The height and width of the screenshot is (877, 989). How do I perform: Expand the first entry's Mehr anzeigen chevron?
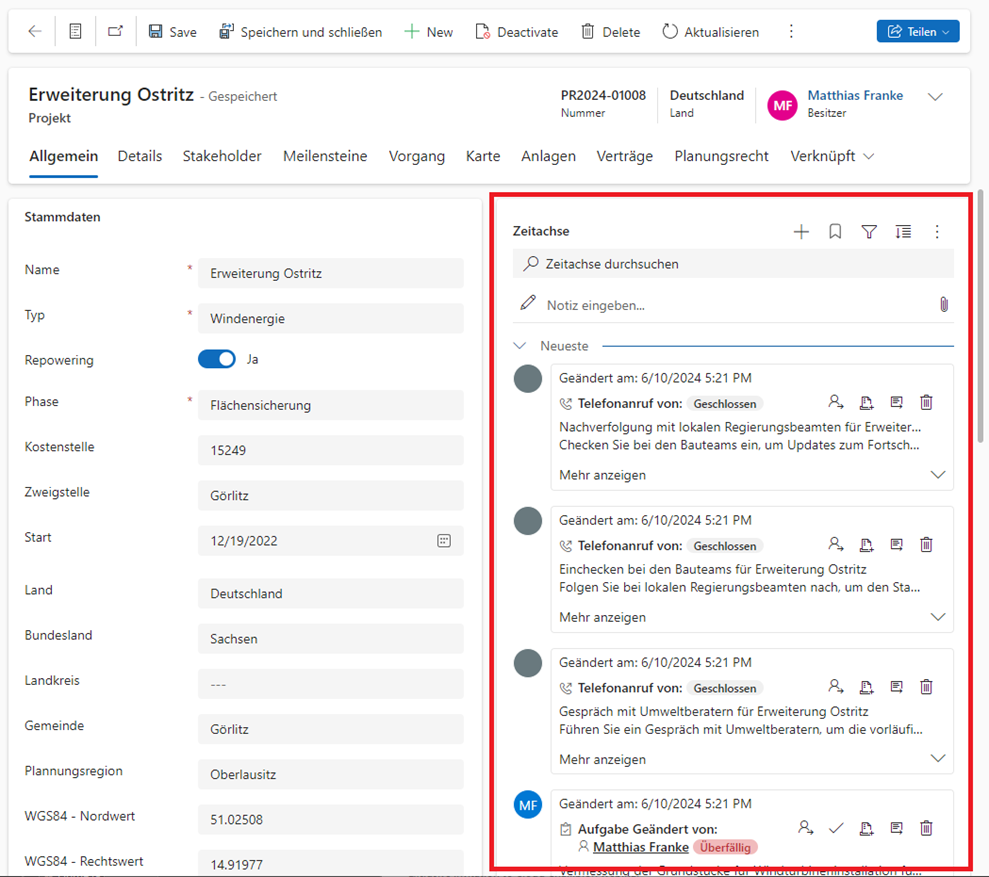(x=937, y=475)
